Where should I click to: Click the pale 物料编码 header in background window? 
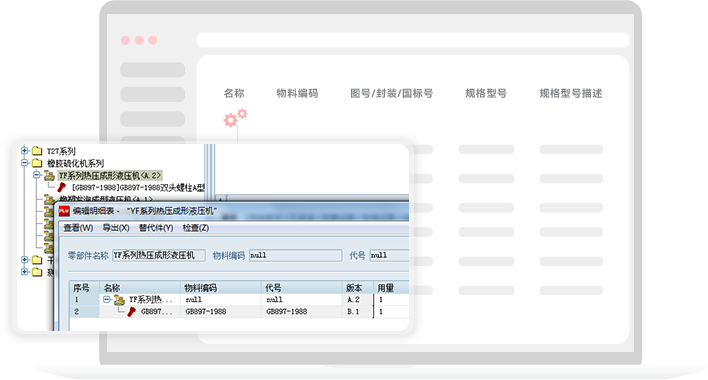[298, 93]
